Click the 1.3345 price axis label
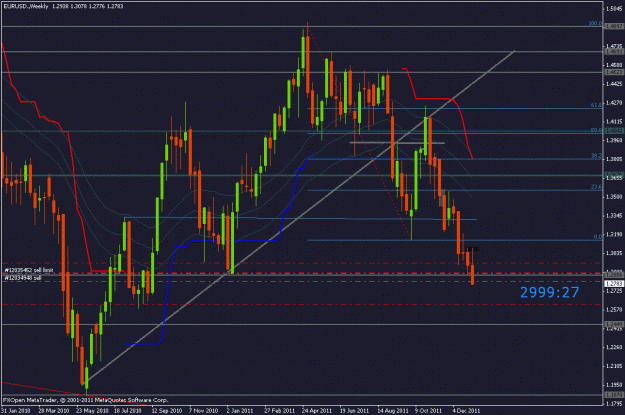Screen dimensions: 625x415 614,215
